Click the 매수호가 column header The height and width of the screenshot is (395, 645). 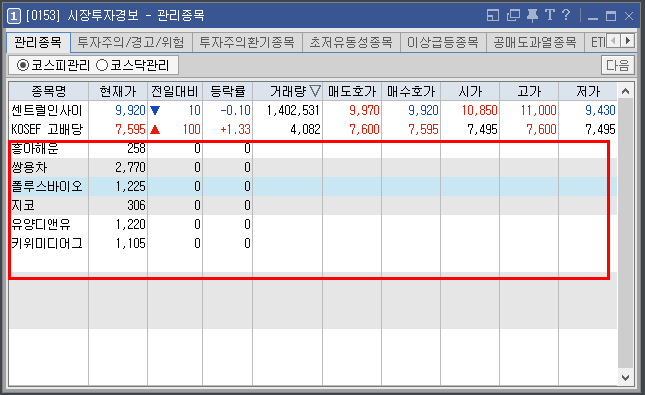[x=411, y=91]
